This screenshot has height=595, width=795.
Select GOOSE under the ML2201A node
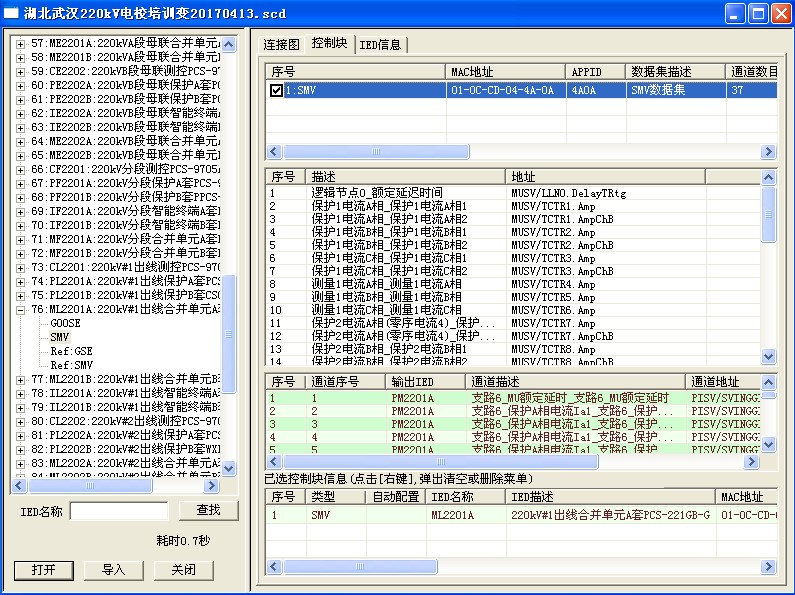65,324
